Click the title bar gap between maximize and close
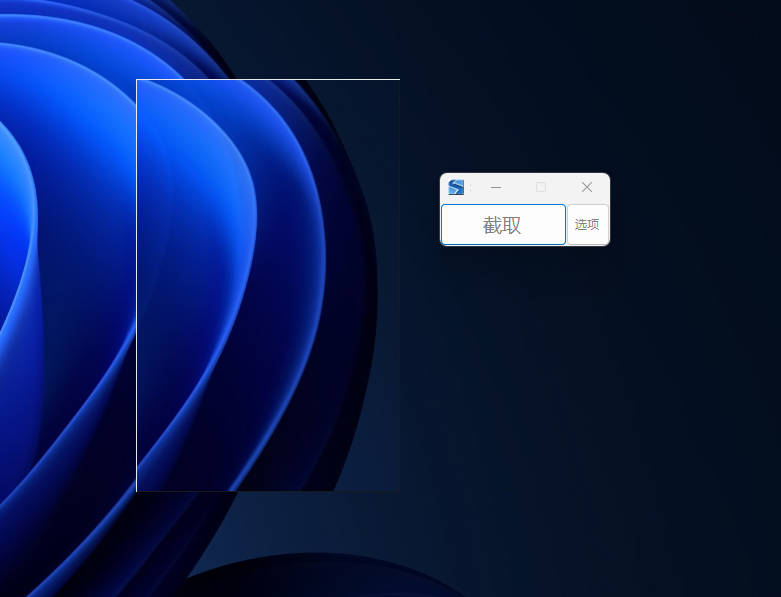 pyautogui.click(x=564, y=187)
